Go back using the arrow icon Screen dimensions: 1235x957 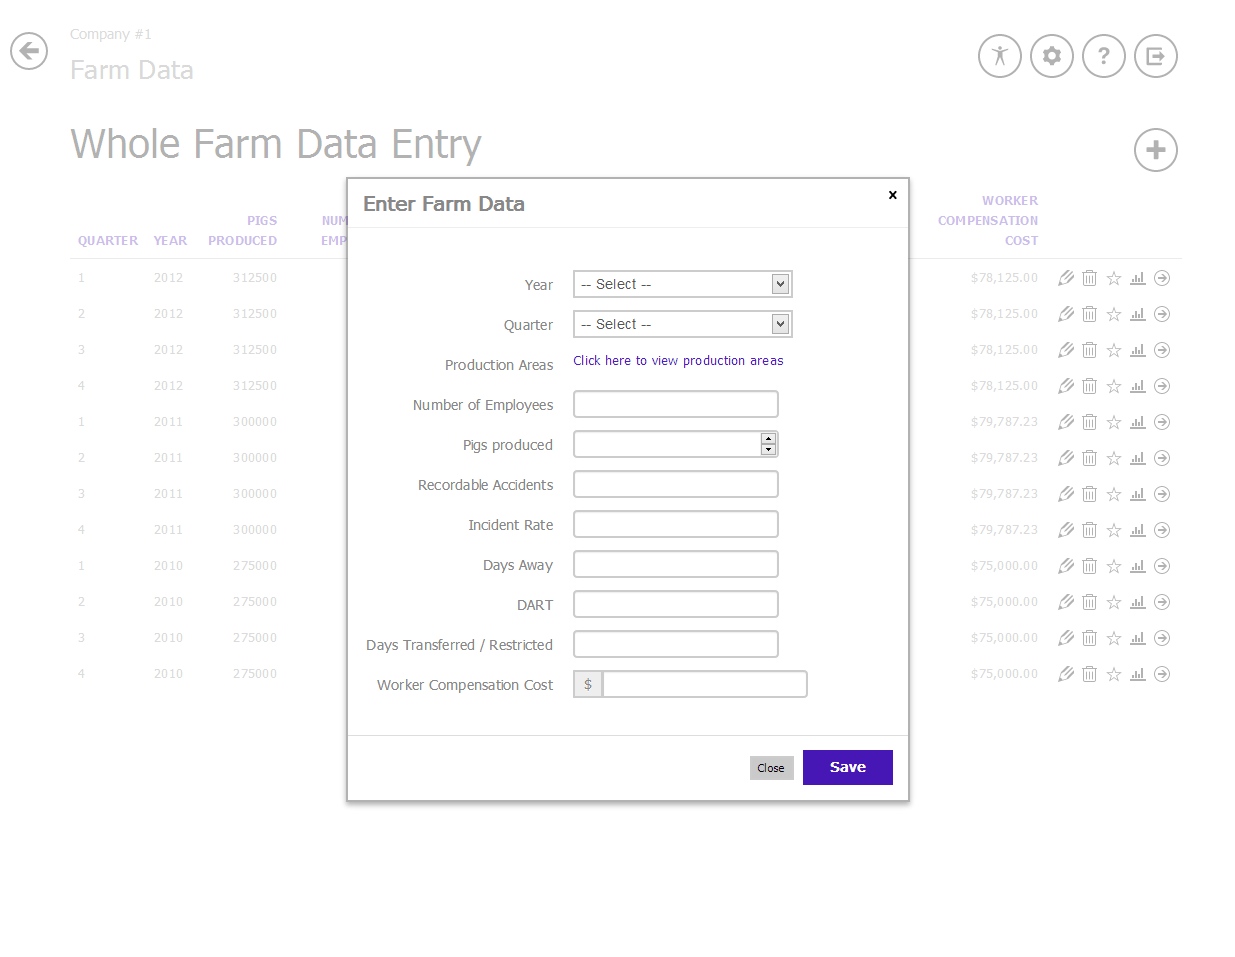point(29,51)
